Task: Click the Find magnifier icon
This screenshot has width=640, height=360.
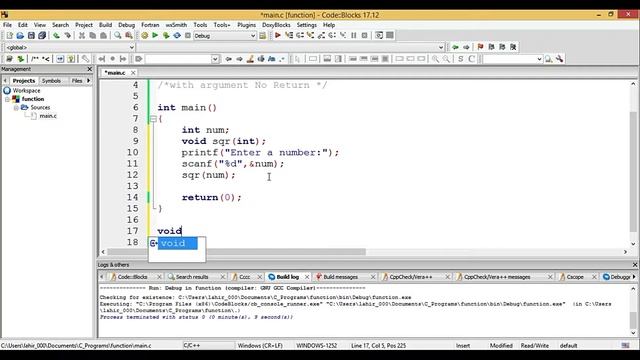Action: pyautogui.click(x=118, y=36)
